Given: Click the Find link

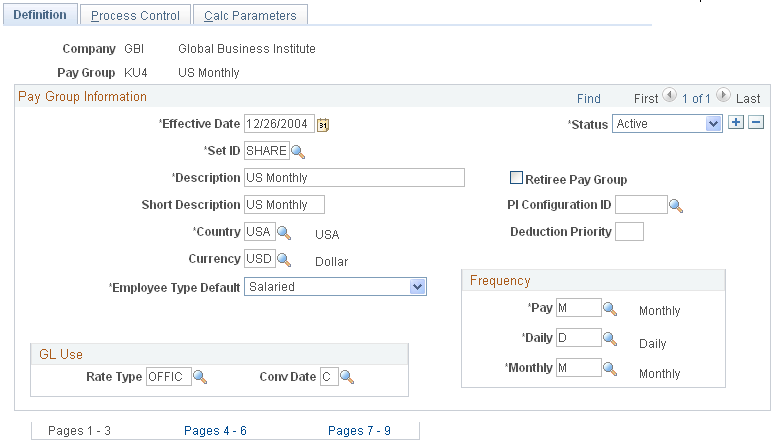Looking at the screenshot, I should tap(589, 99).
